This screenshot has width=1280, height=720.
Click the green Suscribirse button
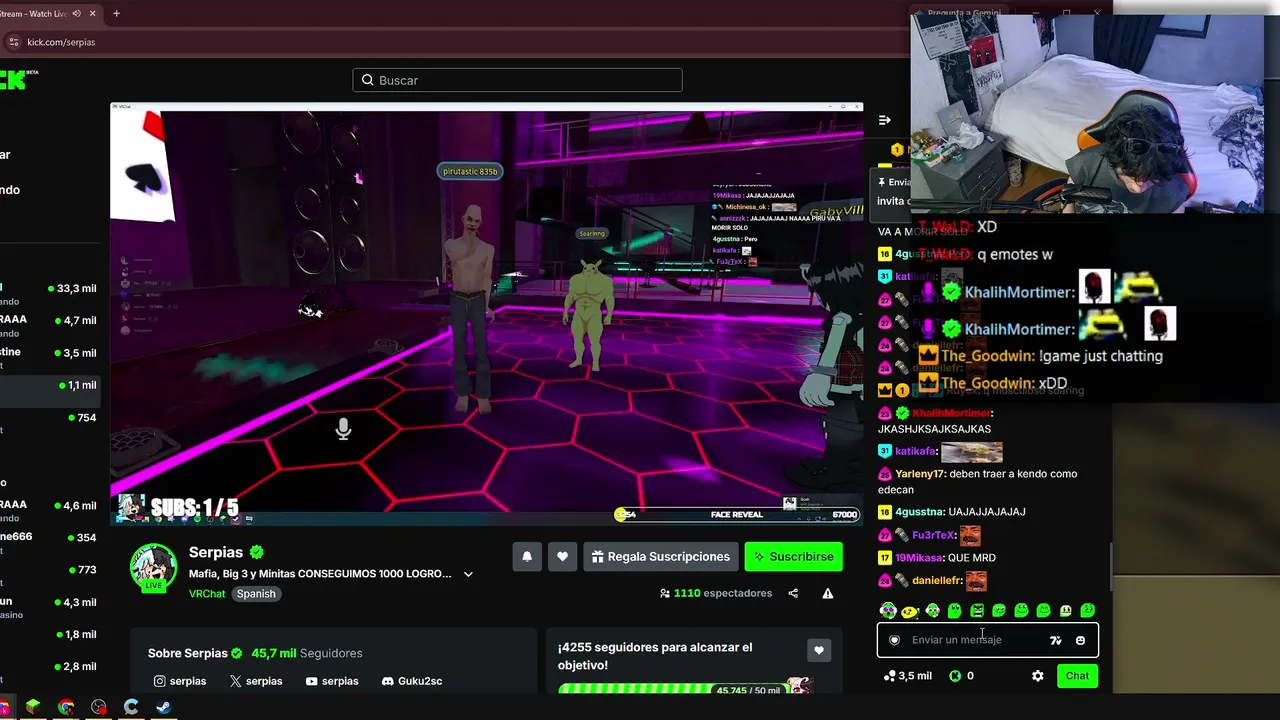point(794,557)
